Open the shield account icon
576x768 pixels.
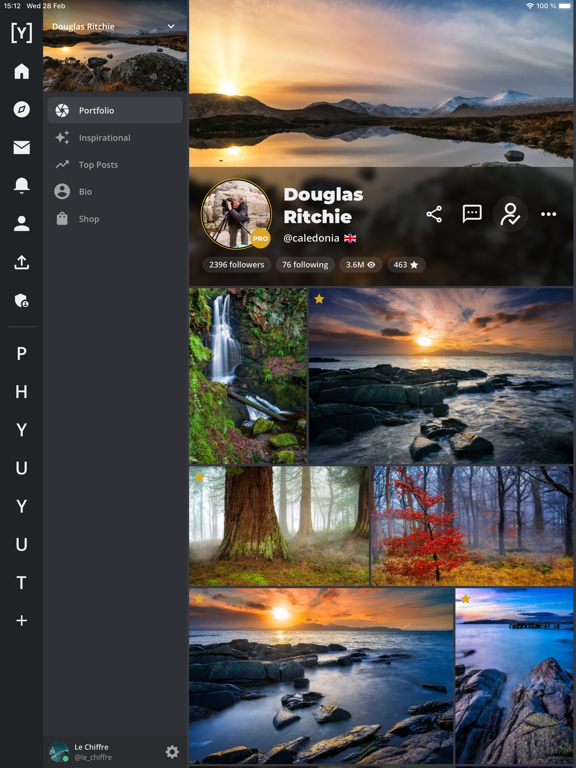(x=22, y=300)
